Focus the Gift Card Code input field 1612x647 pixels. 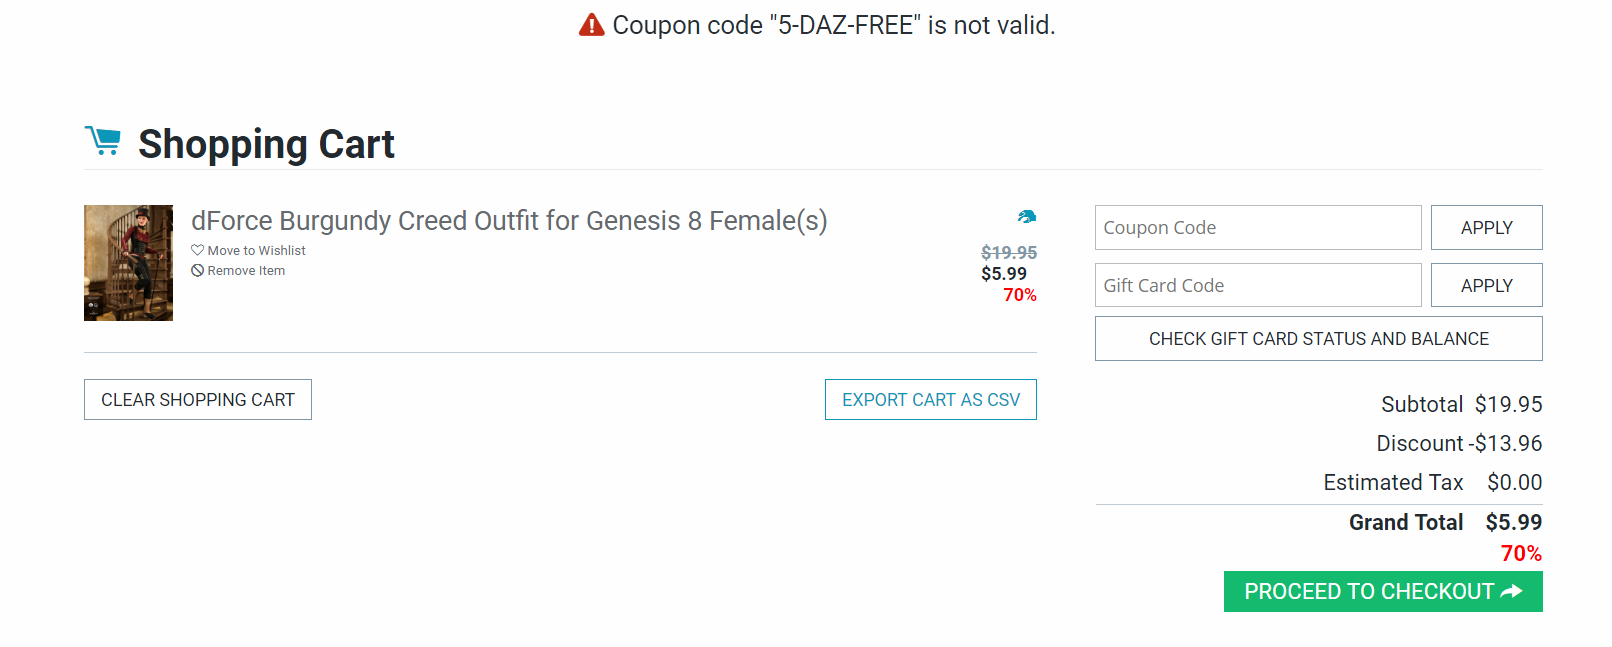pos(1257,286)
